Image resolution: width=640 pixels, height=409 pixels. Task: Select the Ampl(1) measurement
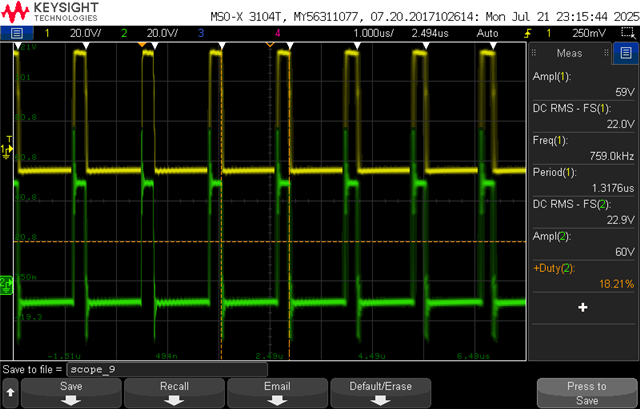(x=584, y=84)
